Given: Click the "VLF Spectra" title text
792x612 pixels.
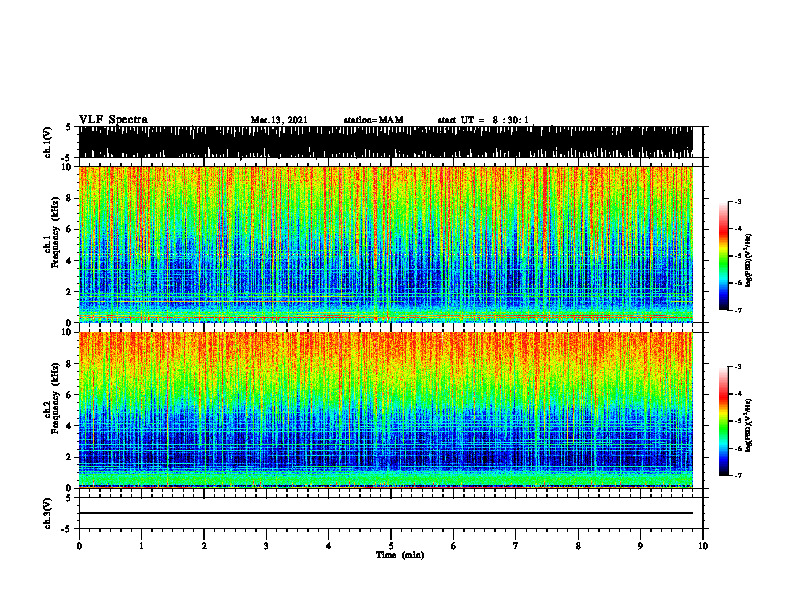Looking at the screenshot, I should (x=113, y=120).
